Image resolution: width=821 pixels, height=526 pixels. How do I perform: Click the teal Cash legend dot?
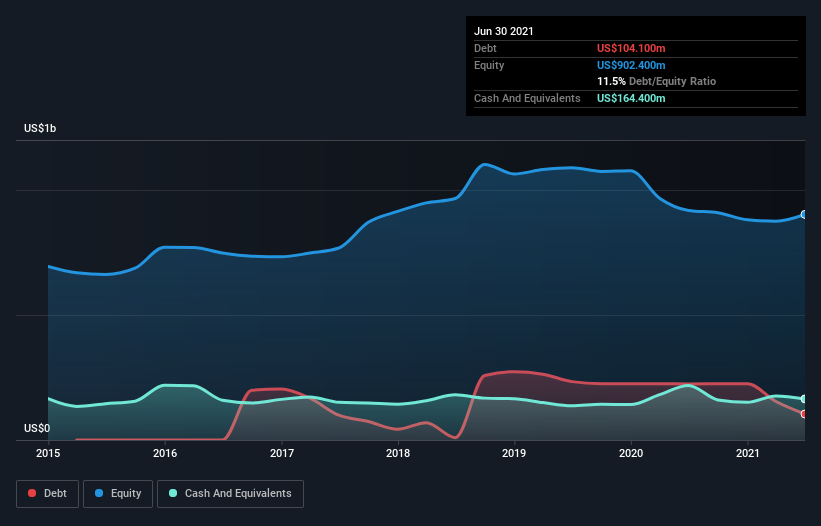173,493
